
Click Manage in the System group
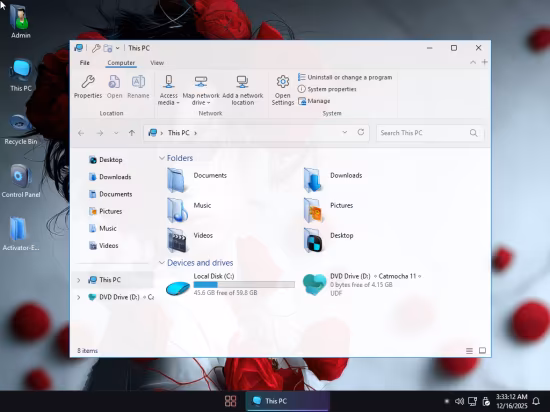(314, 101)
